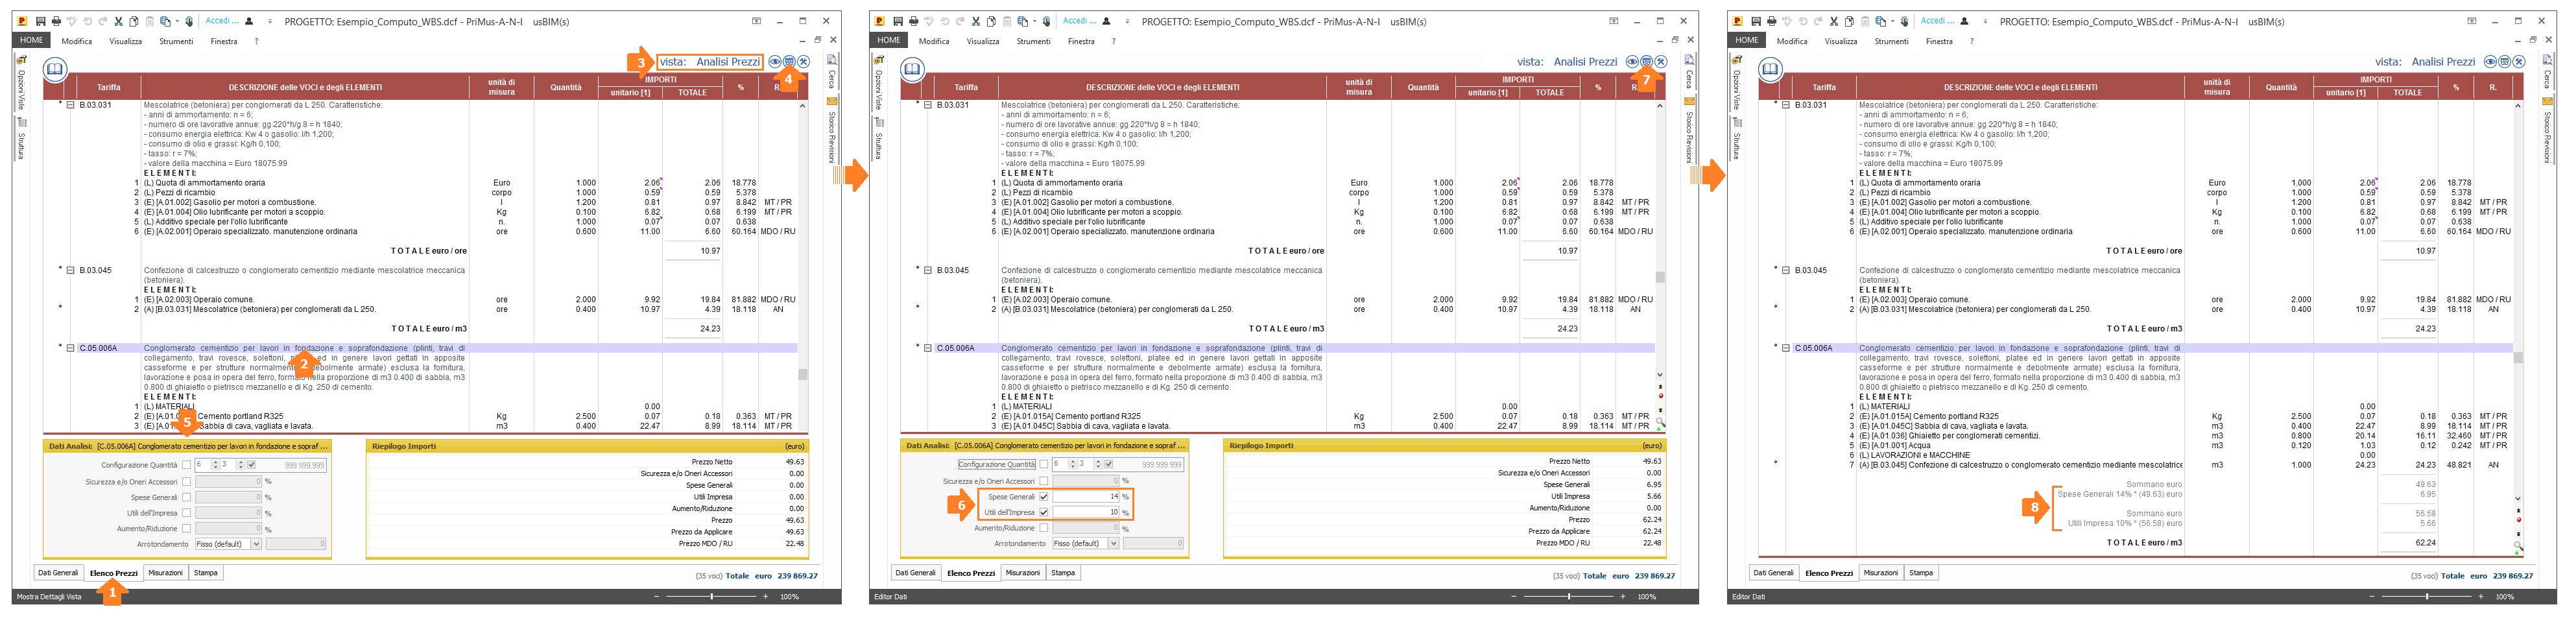Switch to Stampa tab in the right window
The image size is (2576, 620).
click(x=1922, y=573)
